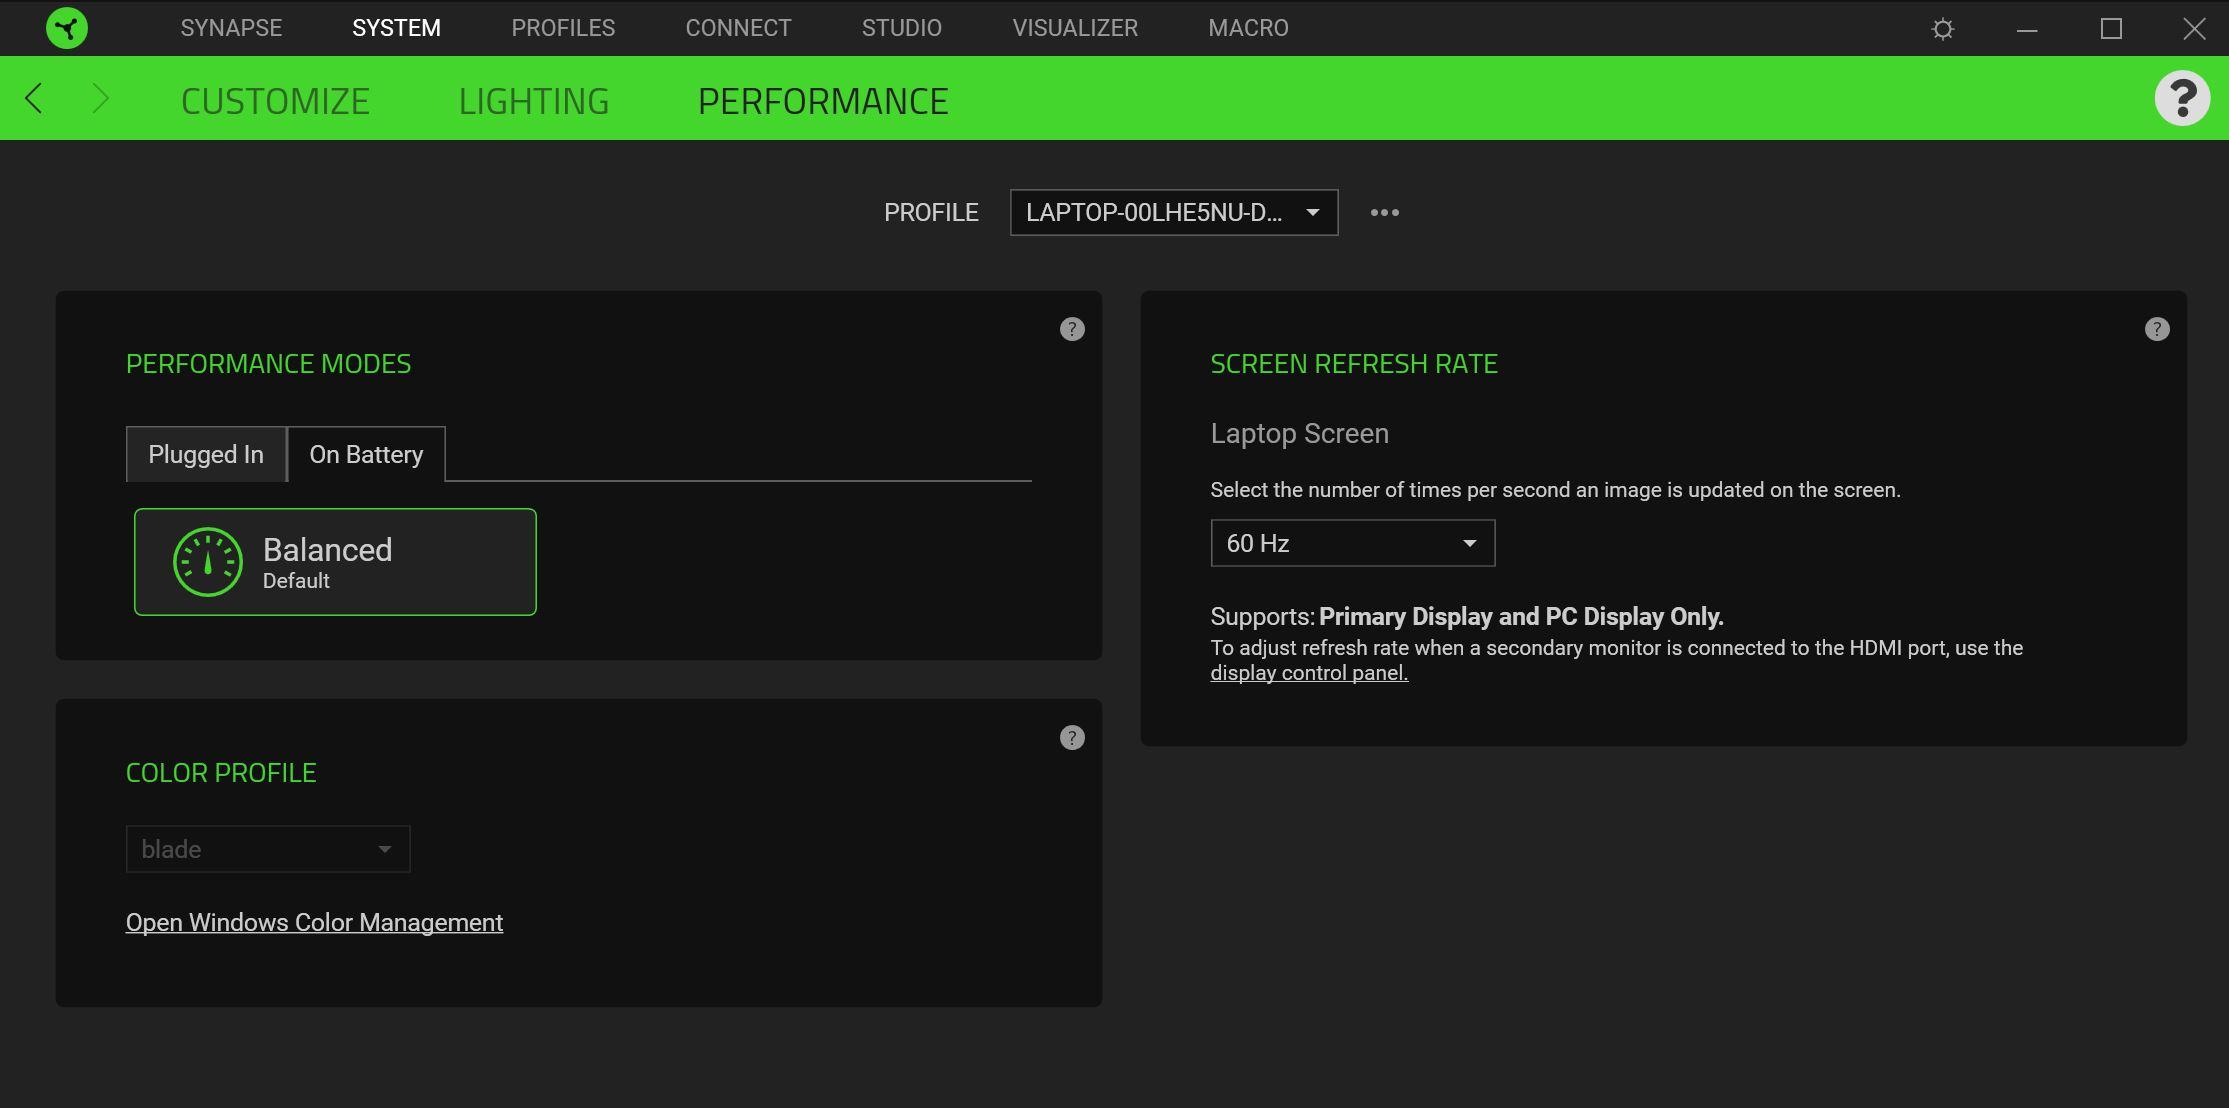
Task: Select the Plugged In tab
Action: pos(206,454)
